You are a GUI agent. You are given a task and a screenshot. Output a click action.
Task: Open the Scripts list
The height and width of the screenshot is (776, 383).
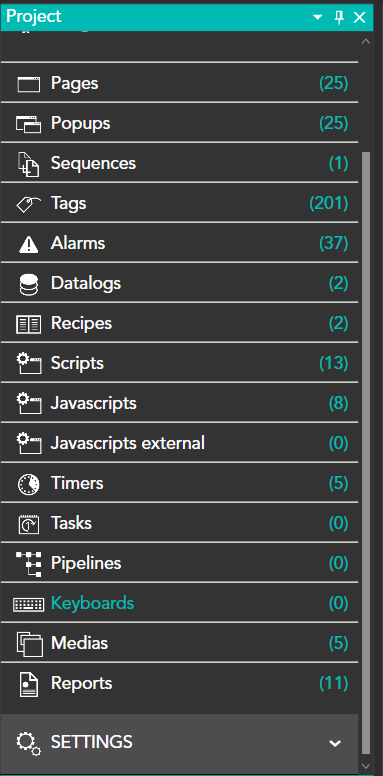tap(179, 363)
